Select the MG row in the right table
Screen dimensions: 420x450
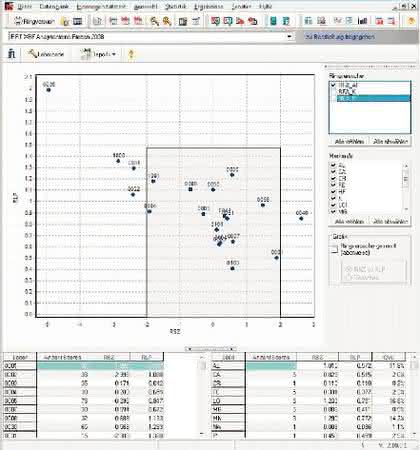pos(309,409)
